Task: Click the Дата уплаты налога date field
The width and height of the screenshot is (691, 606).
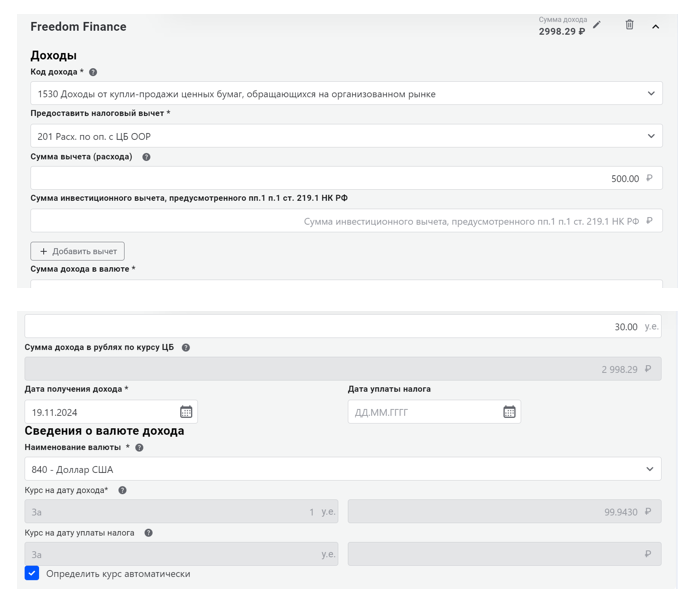Action: coord(420,412)
